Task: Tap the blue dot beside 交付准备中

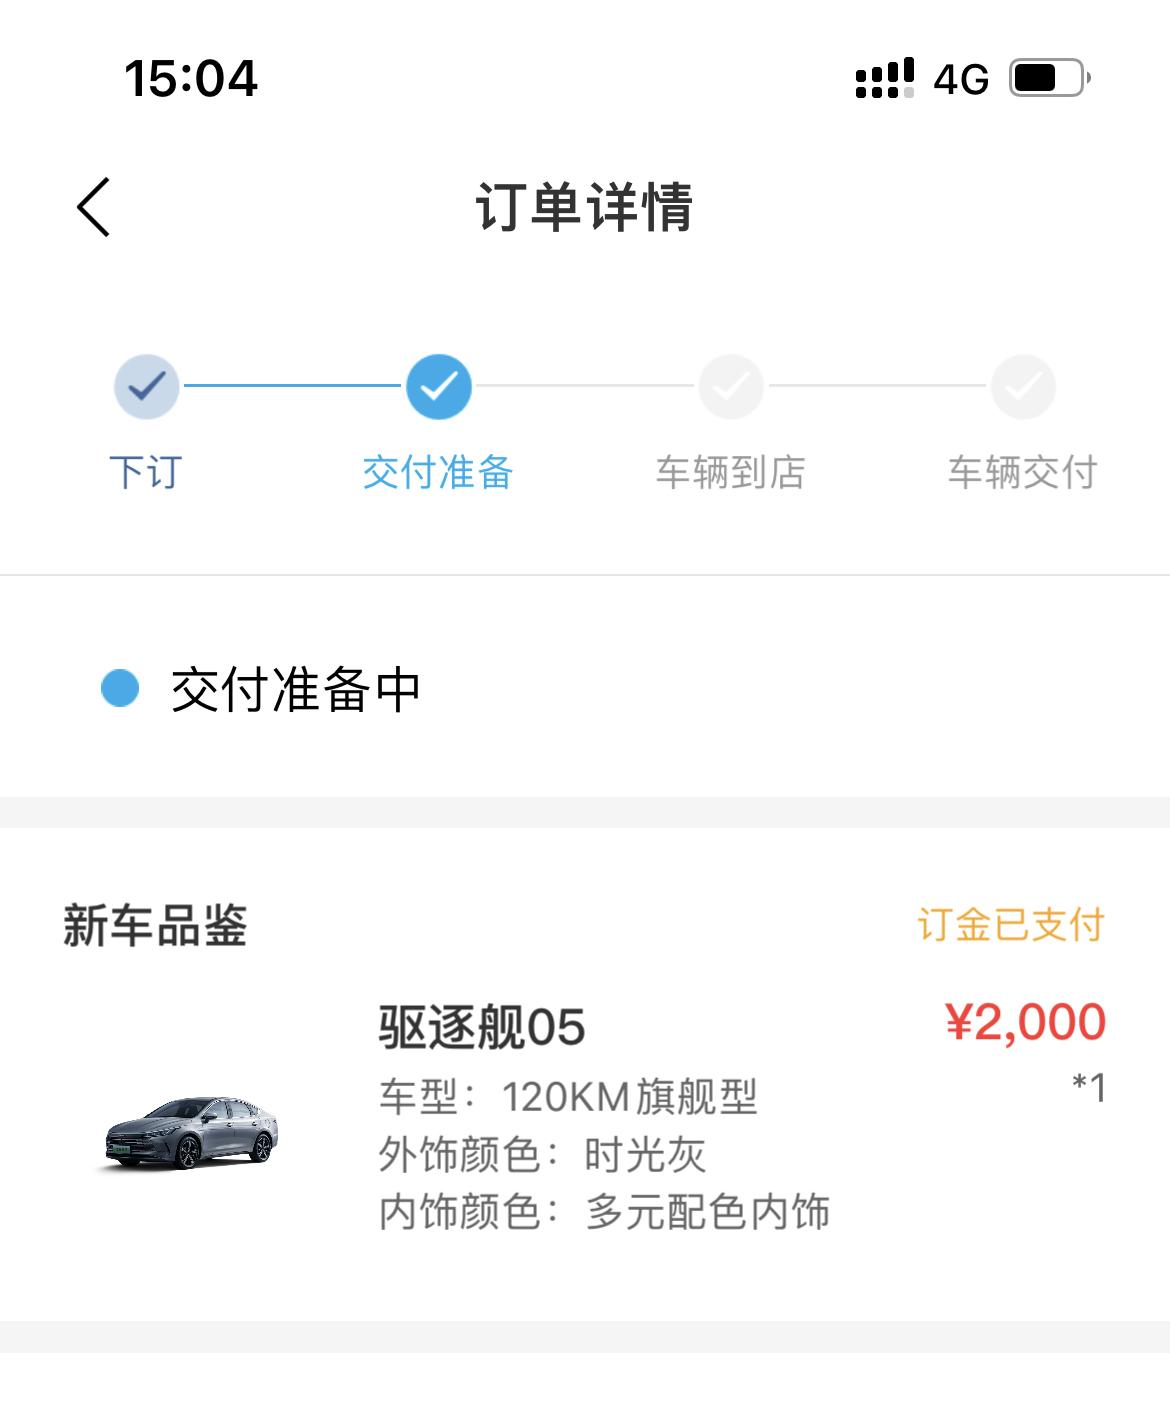Action: click(x=120, y=688)
